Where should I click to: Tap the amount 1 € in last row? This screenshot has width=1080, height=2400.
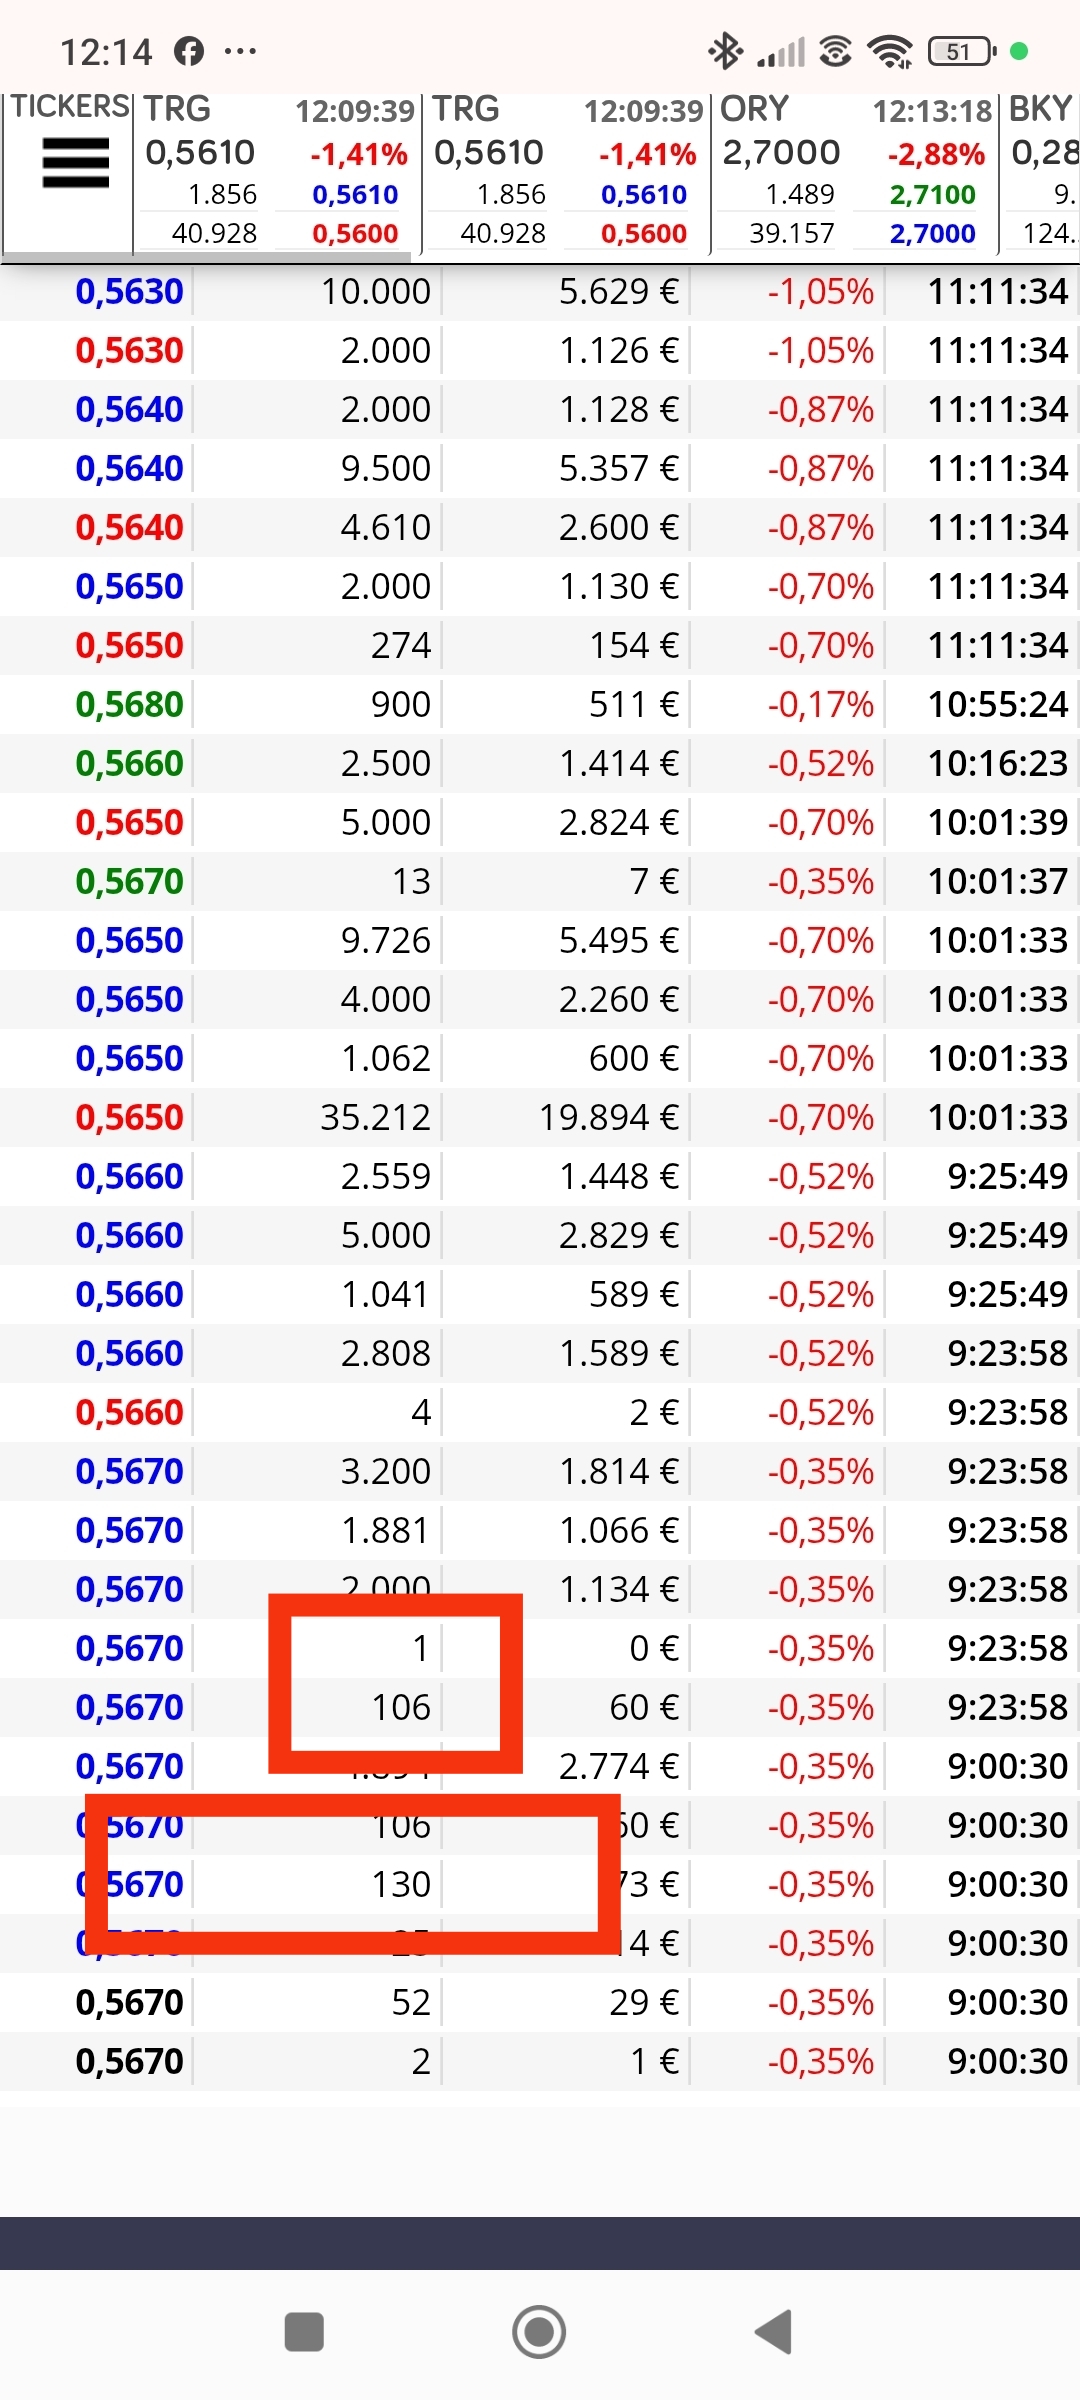click(655, 2062)
